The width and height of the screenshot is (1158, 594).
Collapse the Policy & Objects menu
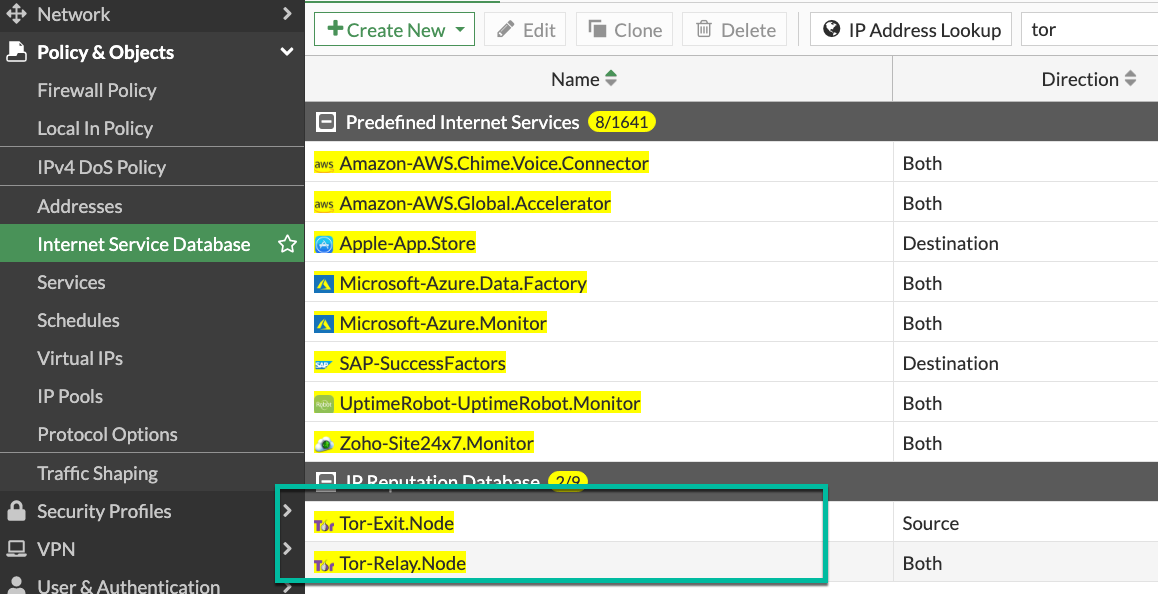[287, 52]
